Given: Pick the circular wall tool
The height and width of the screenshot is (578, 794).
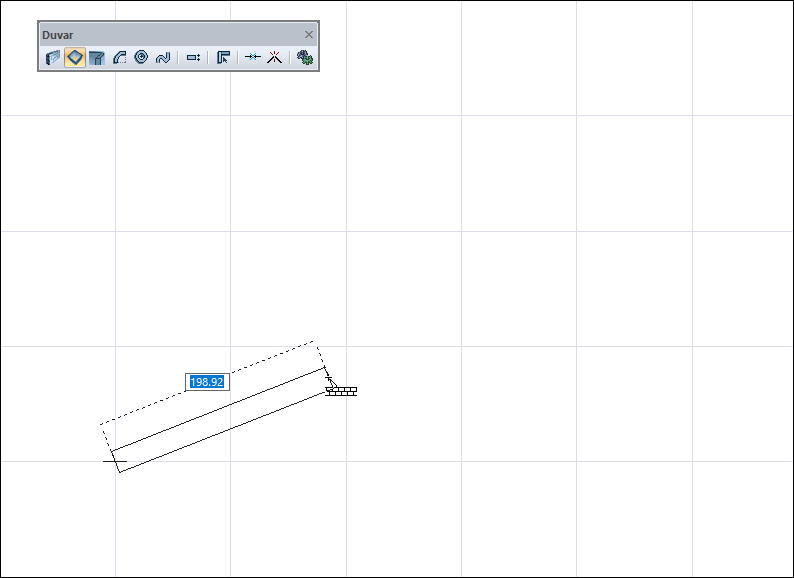Looking at the screenshot, I should tap(141, 57).
